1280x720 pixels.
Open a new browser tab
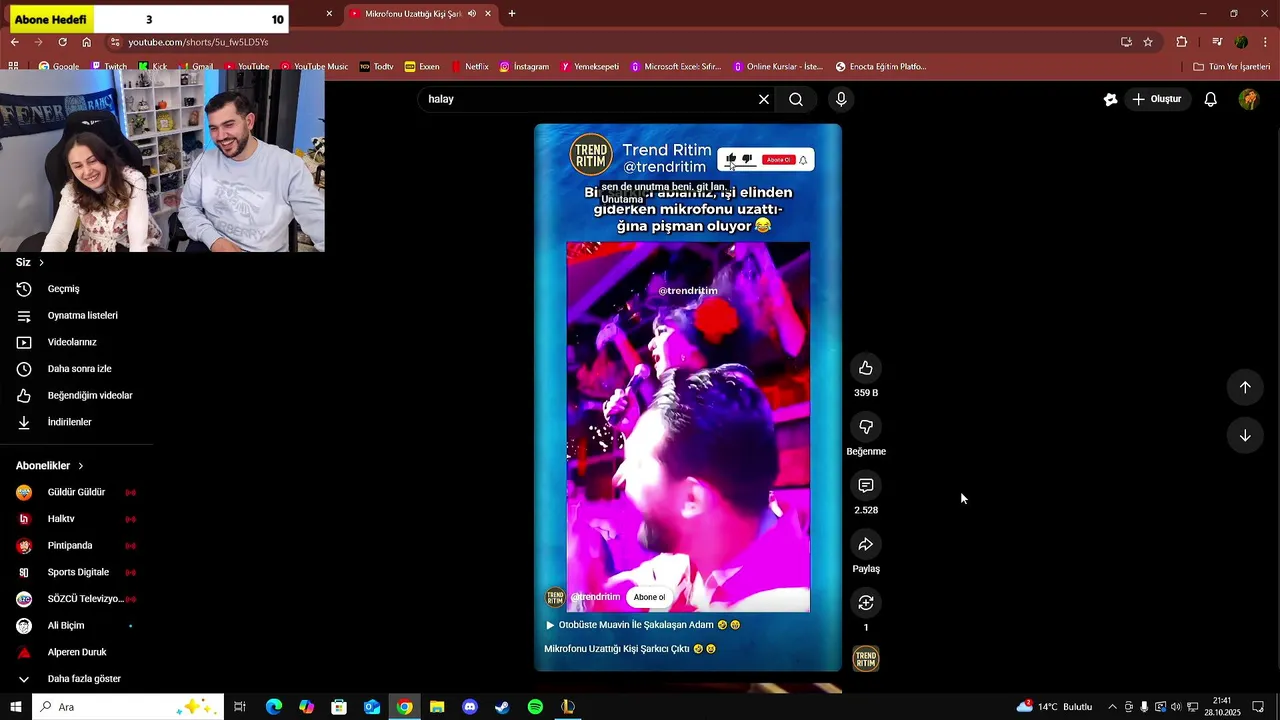click(x=512, y=14)
